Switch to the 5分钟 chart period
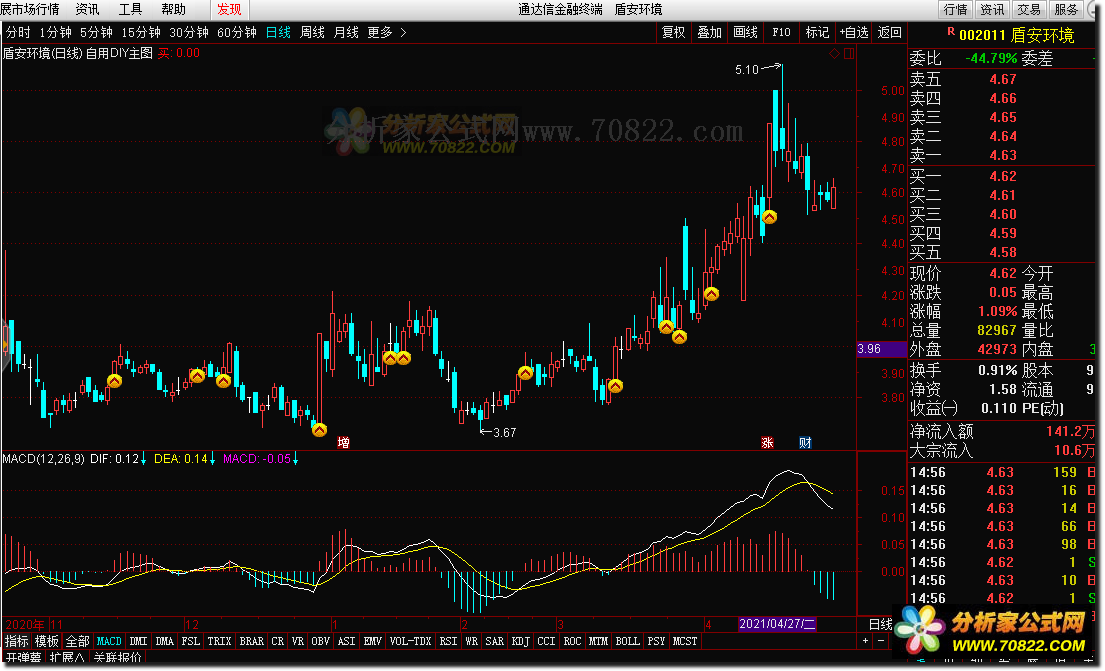The height and width of the screenshot is (671, 1105). tap(96, 32)
